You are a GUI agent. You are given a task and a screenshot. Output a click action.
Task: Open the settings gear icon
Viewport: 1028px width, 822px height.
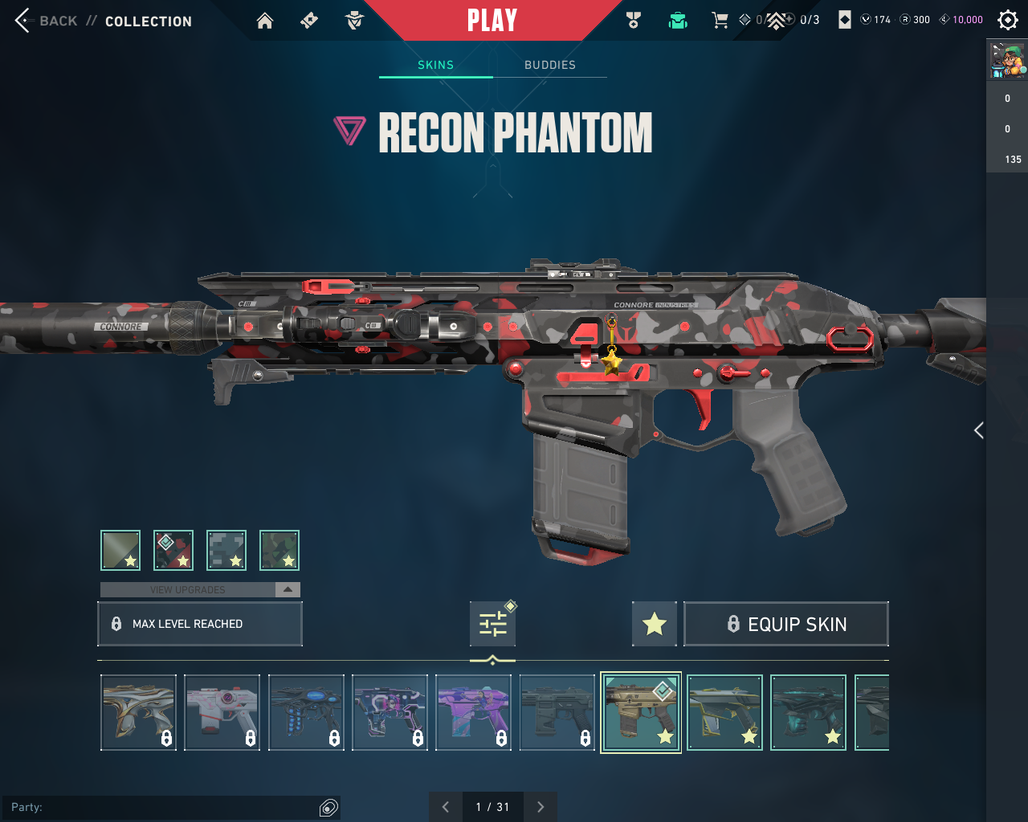(x=1008, y=20)
